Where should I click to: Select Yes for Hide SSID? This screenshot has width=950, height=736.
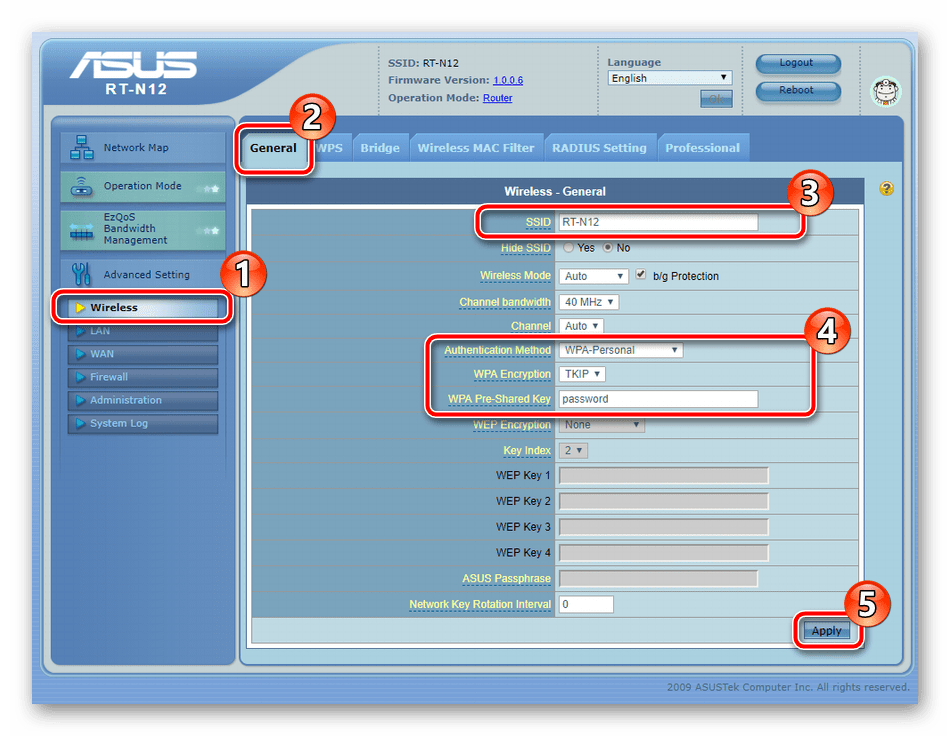[x=568, y=248]
